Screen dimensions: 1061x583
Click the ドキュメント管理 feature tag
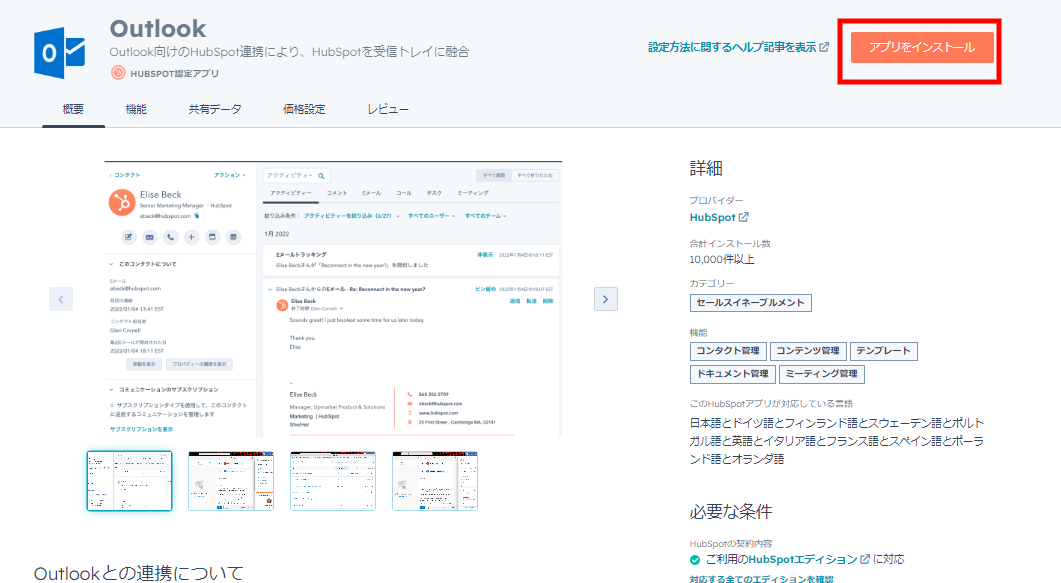pos(733,374)
